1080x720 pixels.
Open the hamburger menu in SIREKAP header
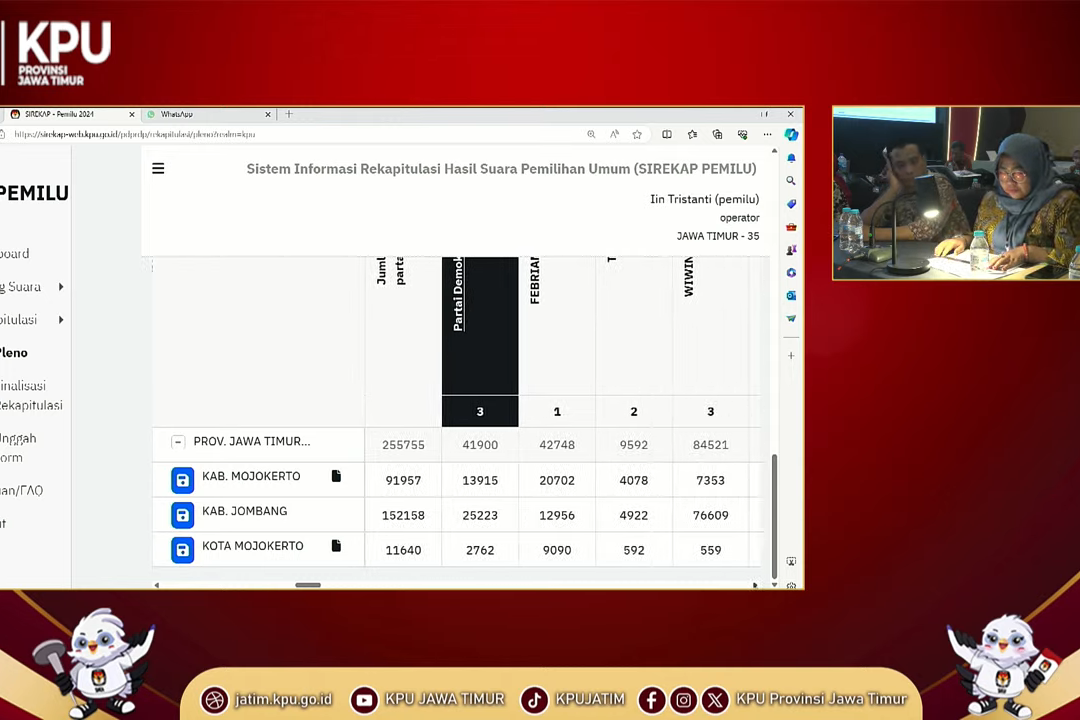tap(158, 168)
